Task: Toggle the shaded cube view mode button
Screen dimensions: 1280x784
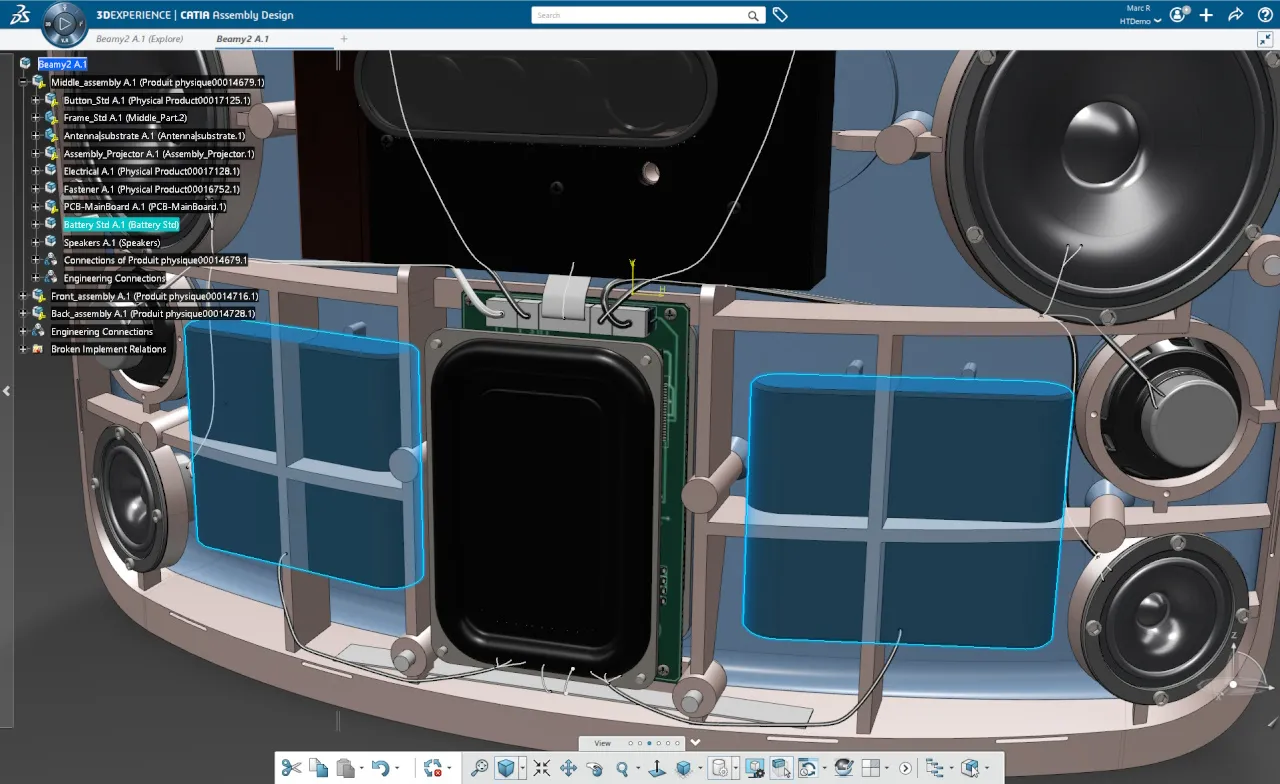Action: tap(506, 768)
